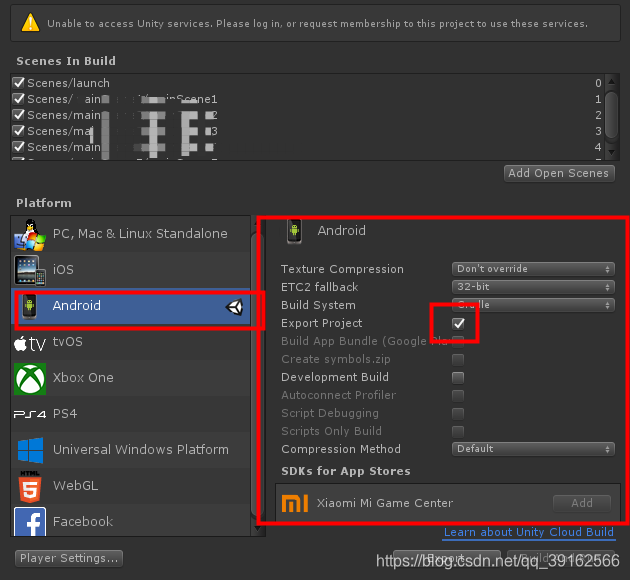Add the Xiaomi Mi Game Center SDK

click(582, 503)
